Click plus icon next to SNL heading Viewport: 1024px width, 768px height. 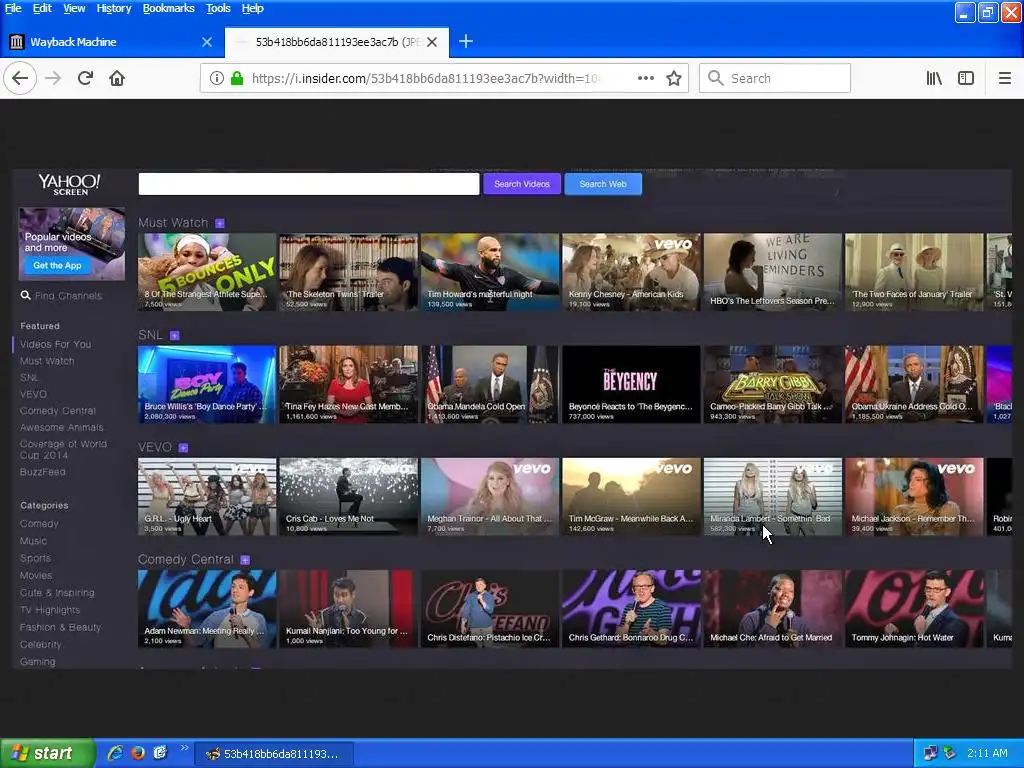(174, 336)
